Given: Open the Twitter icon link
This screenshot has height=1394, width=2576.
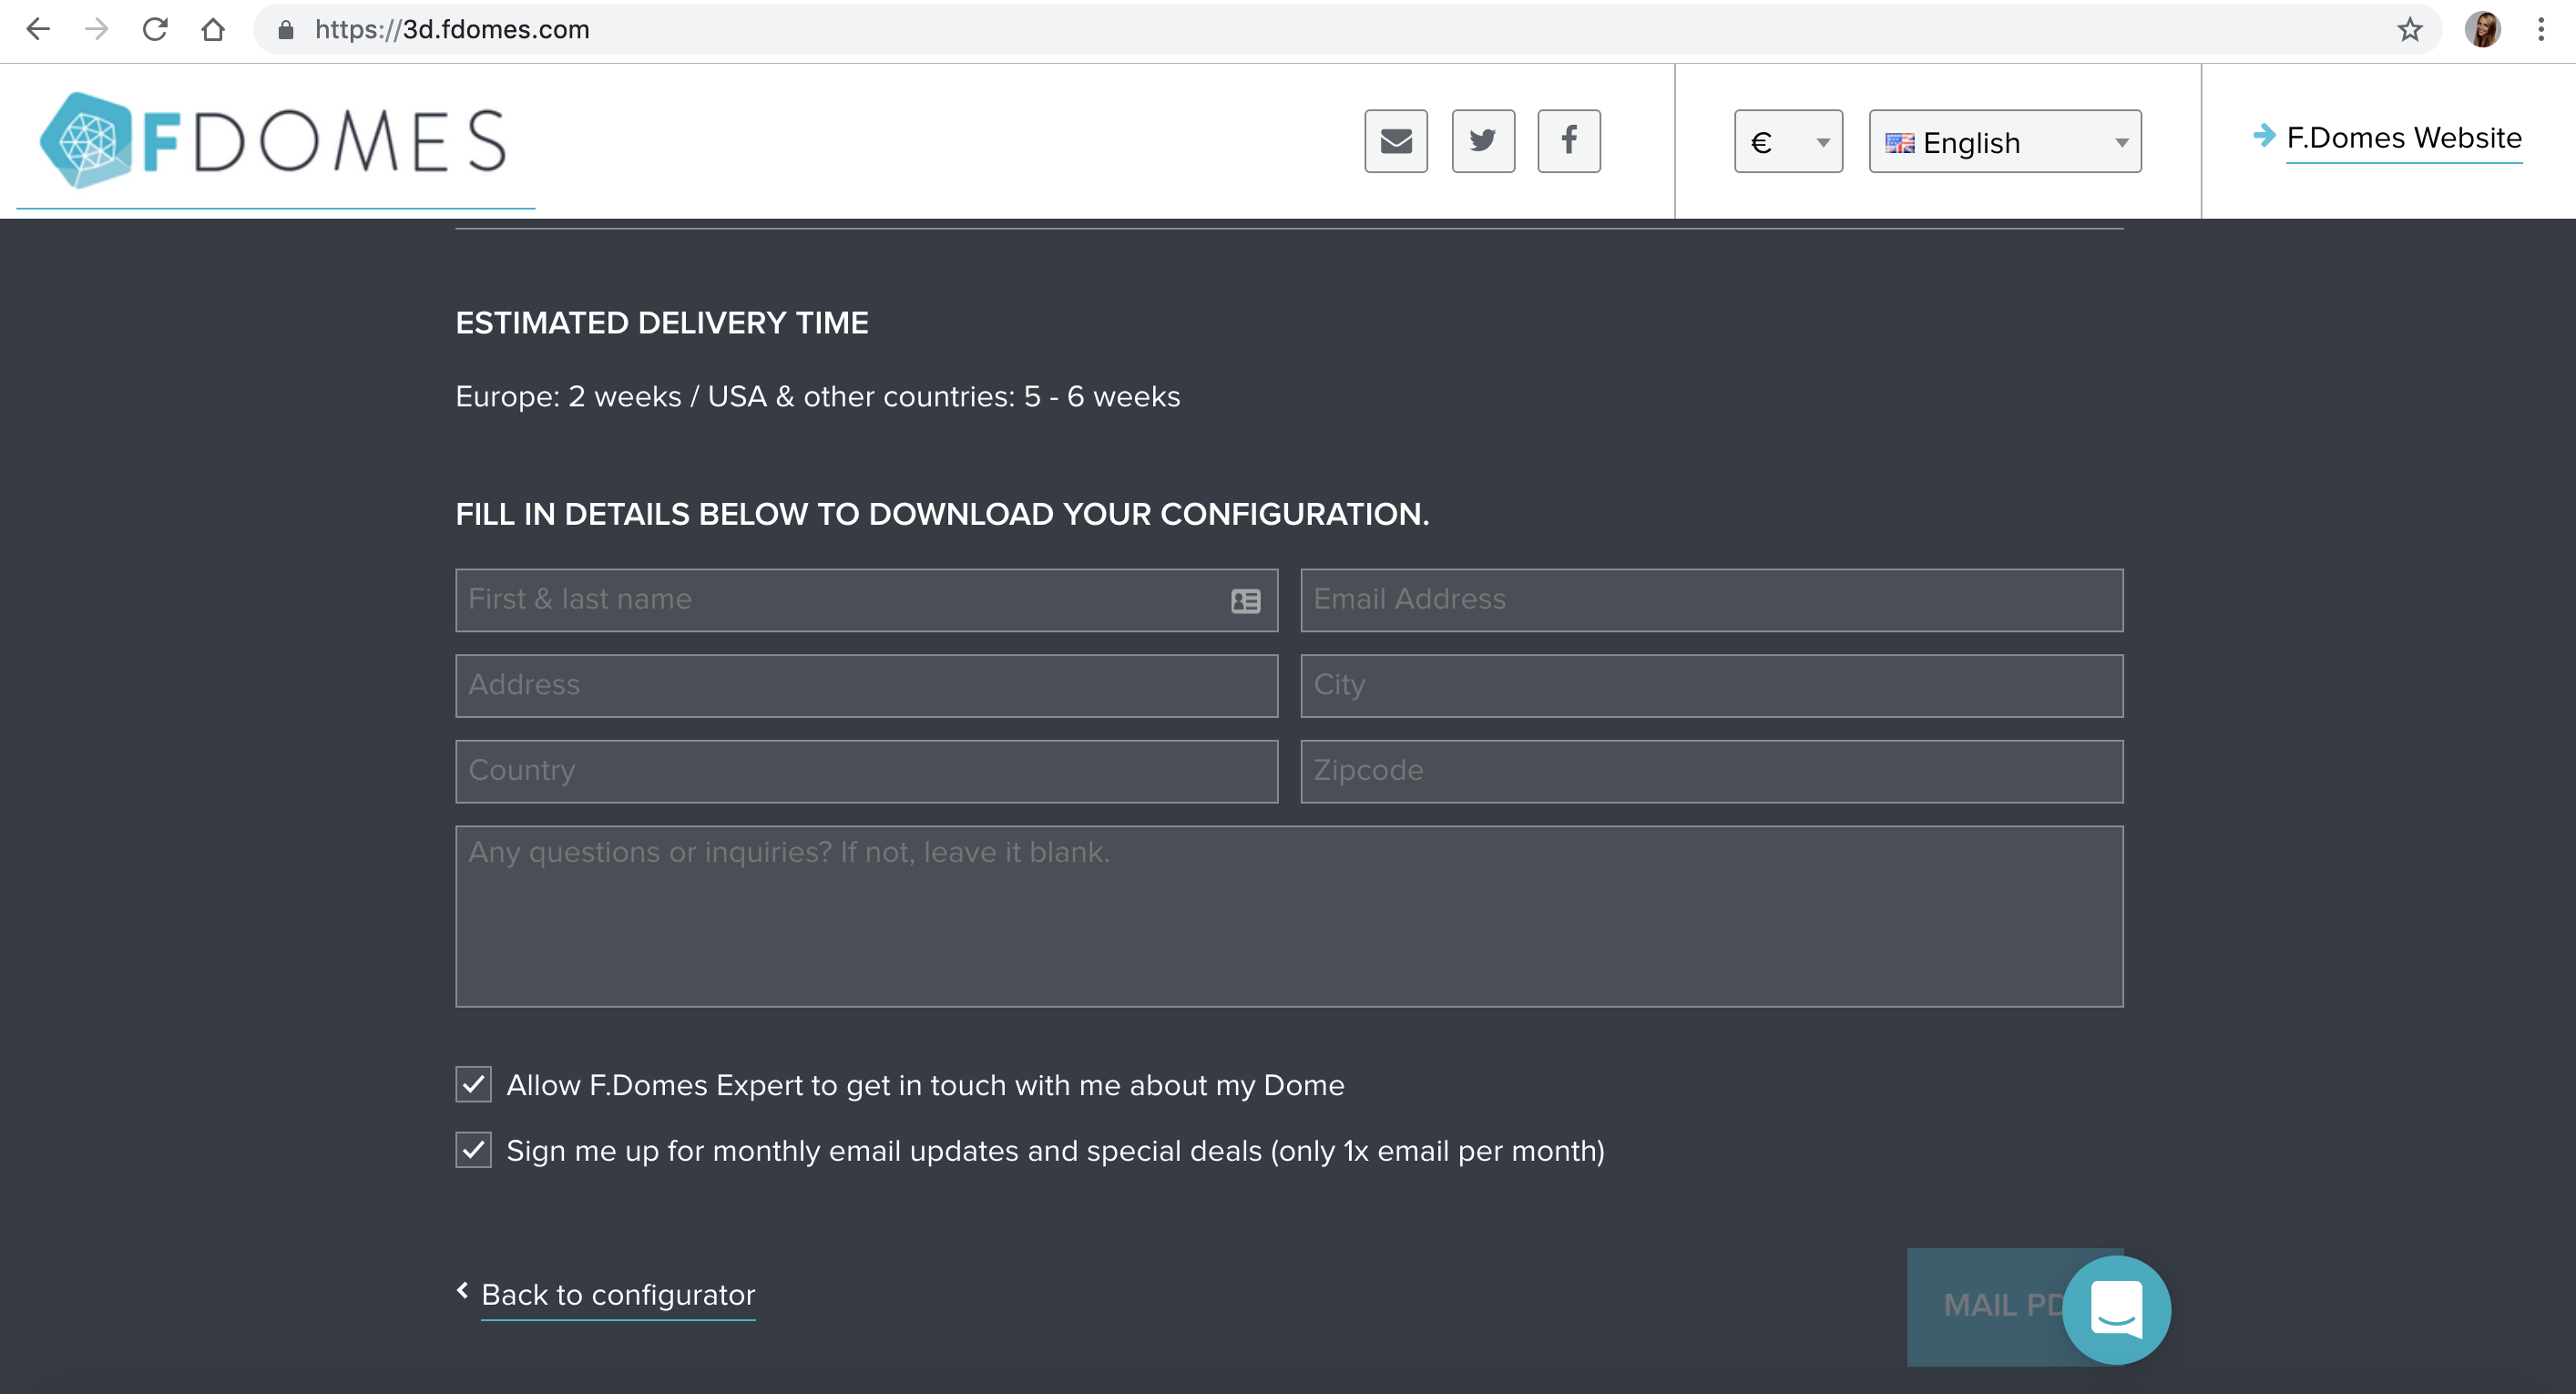Looking at the screenshot, I should [x=1483, y=141].
